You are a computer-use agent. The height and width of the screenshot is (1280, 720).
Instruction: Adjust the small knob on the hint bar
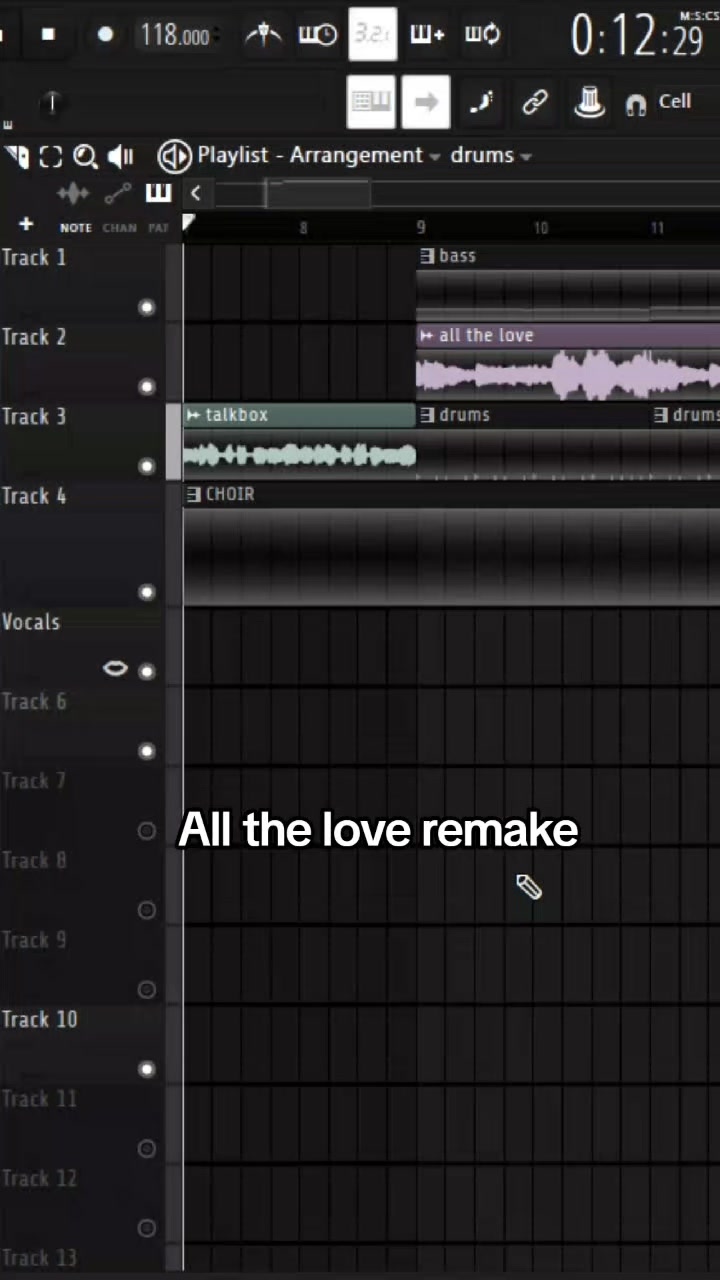tap(52, 101)
